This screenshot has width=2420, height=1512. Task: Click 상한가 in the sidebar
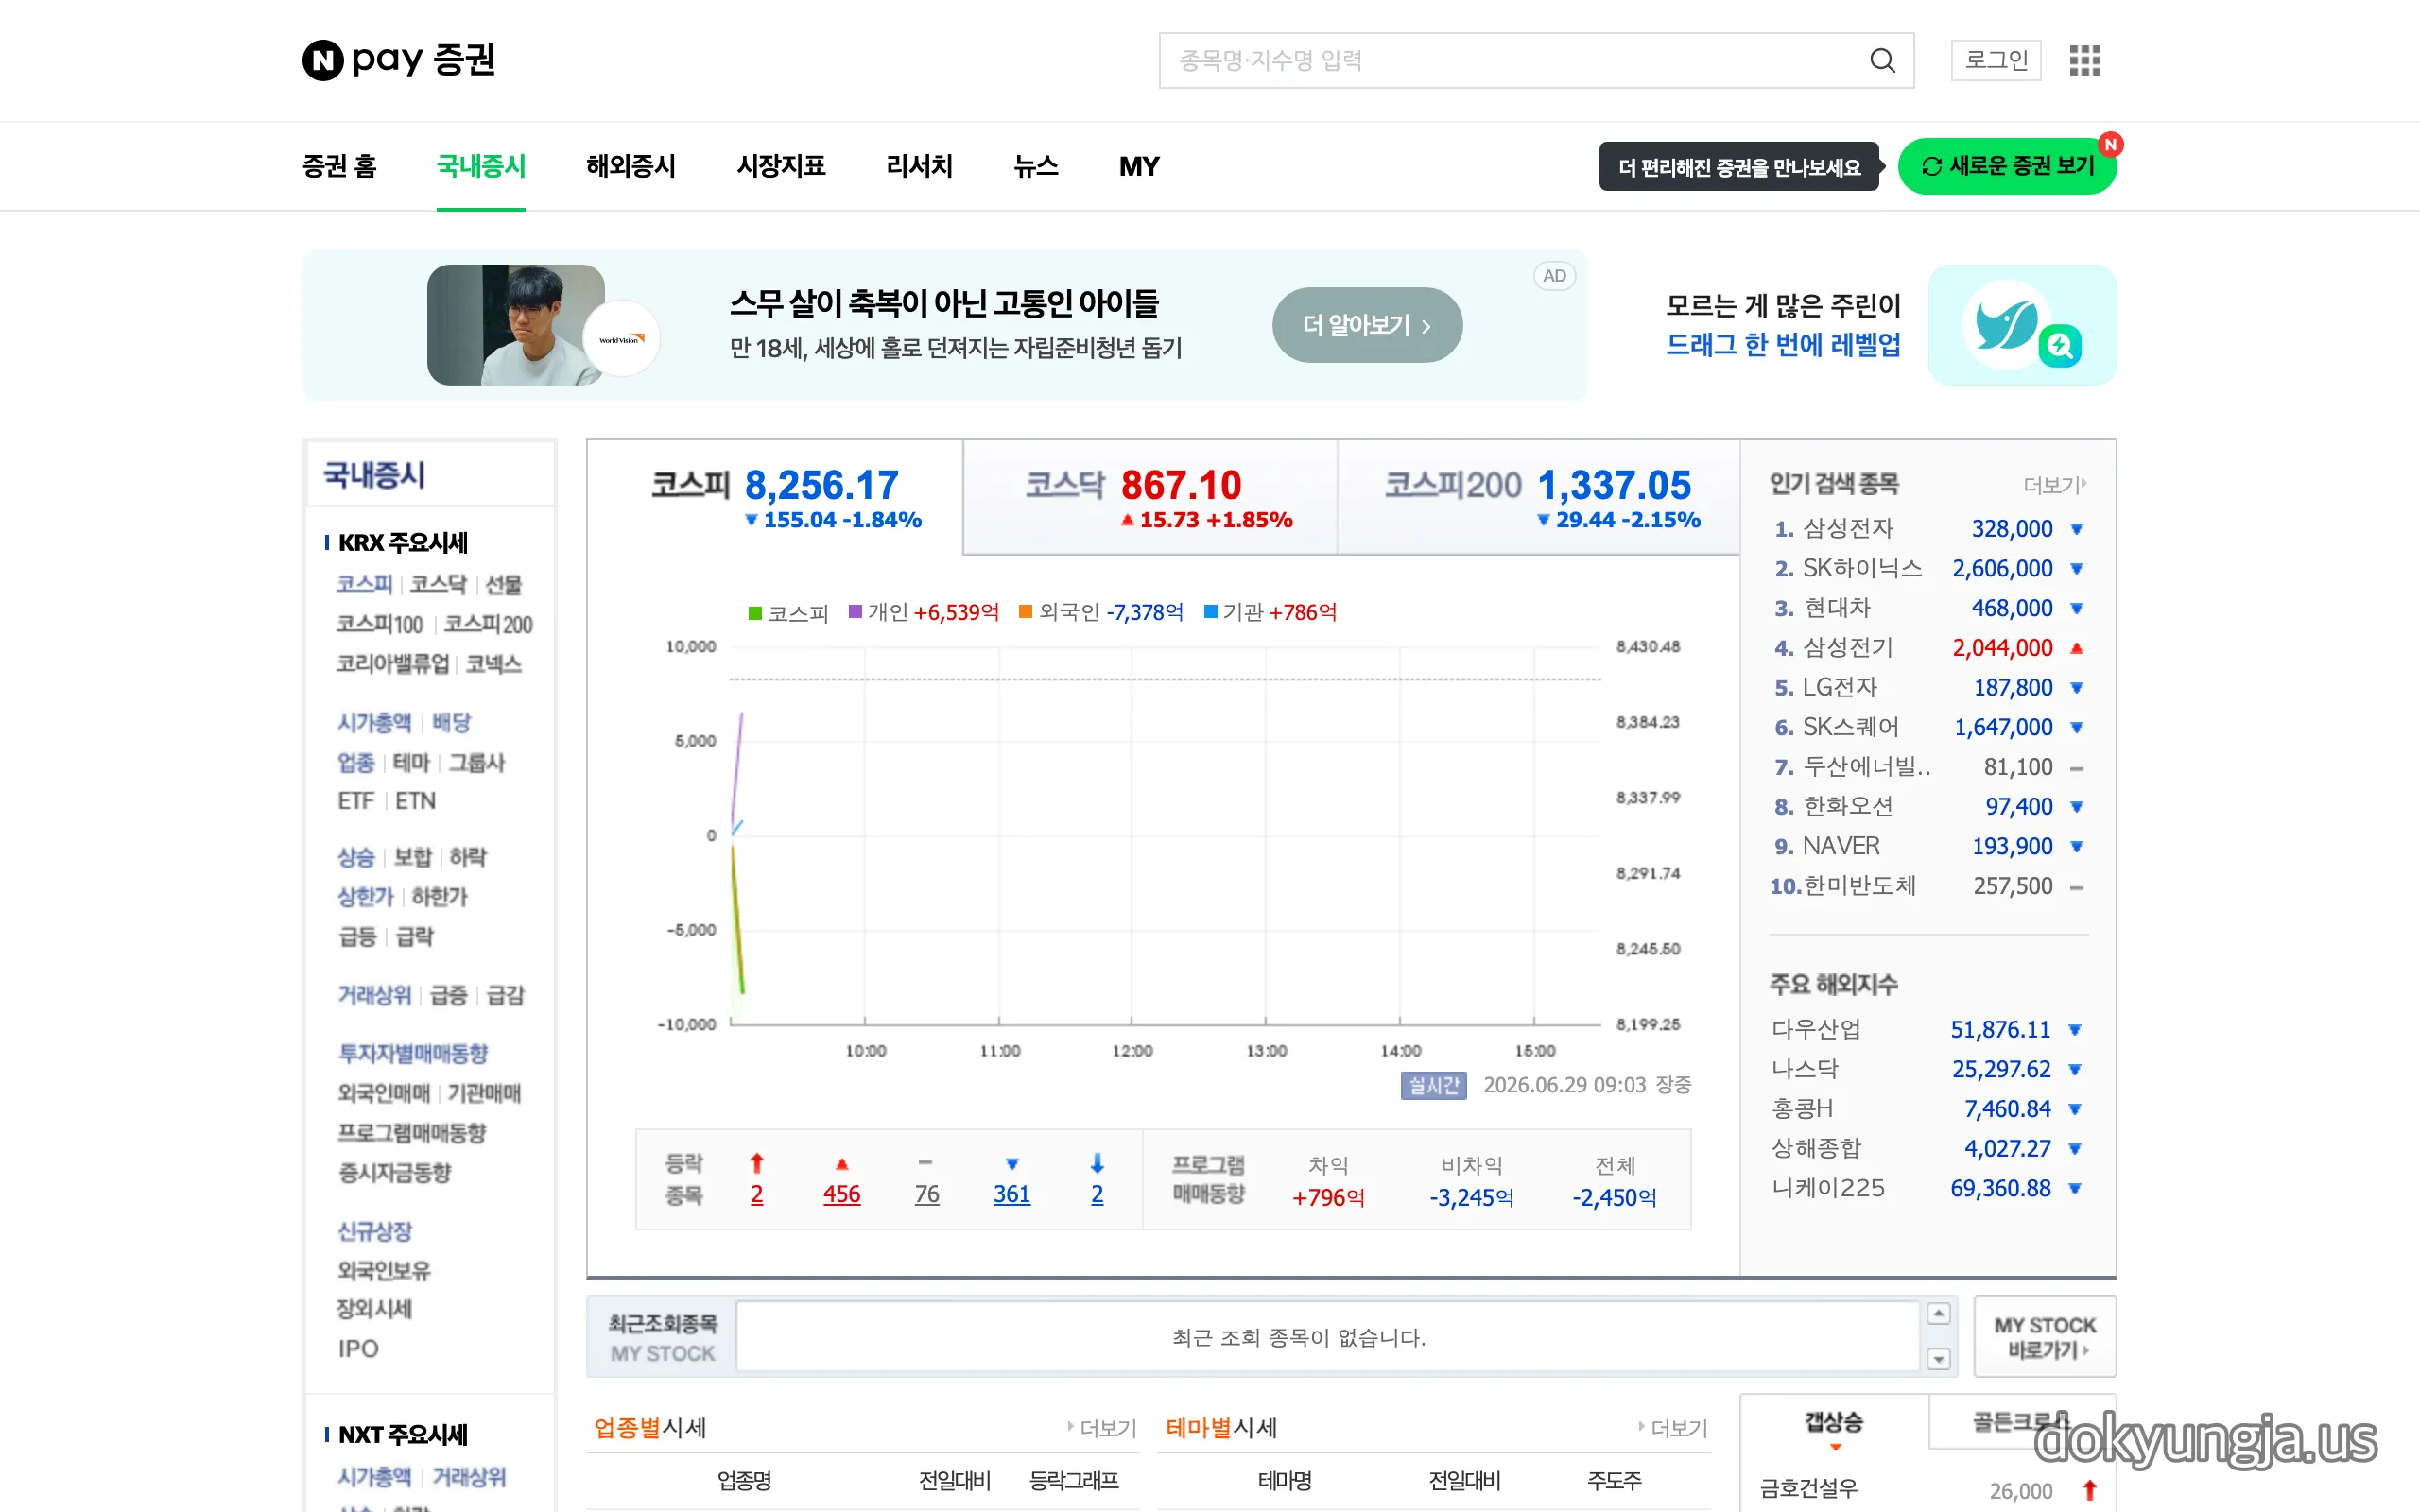click(x=365, y=896)
